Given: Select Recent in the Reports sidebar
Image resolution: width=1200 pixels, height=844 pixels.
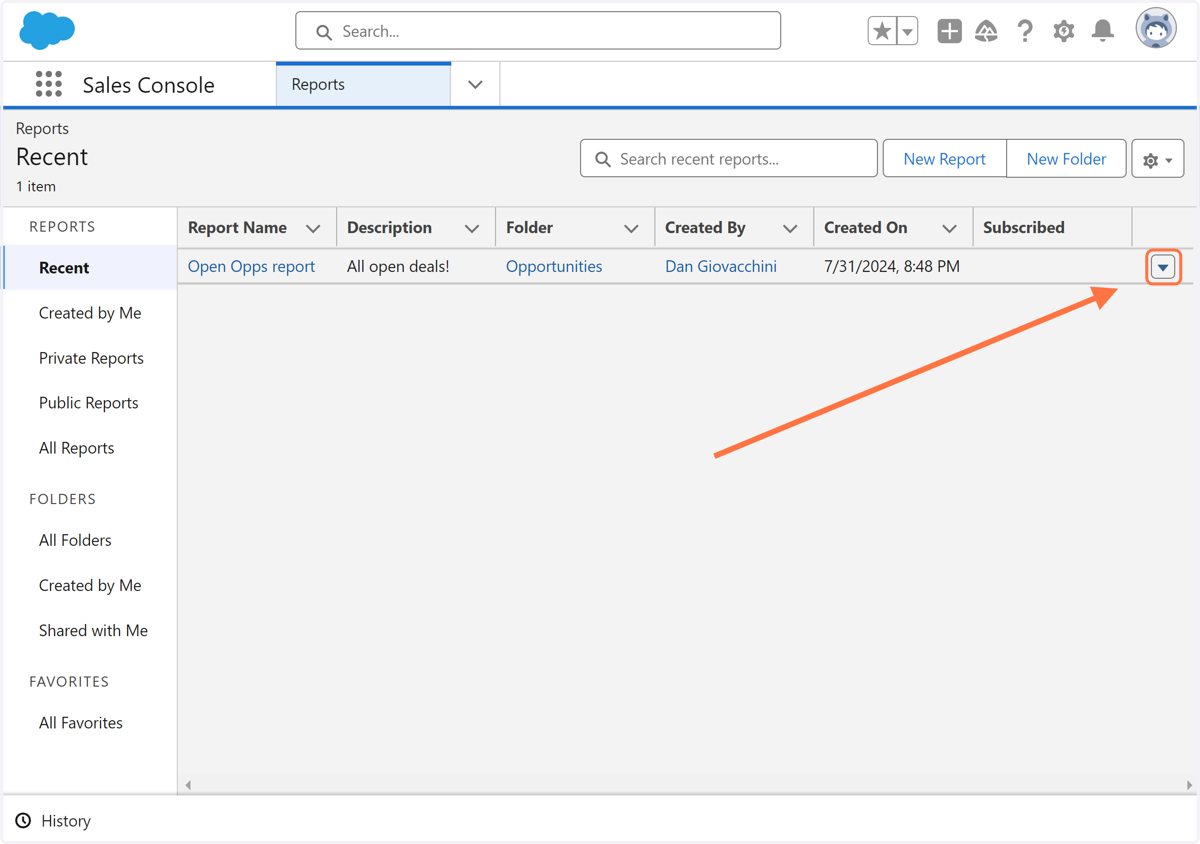Looking at the screenshot, I should [90, 268].
